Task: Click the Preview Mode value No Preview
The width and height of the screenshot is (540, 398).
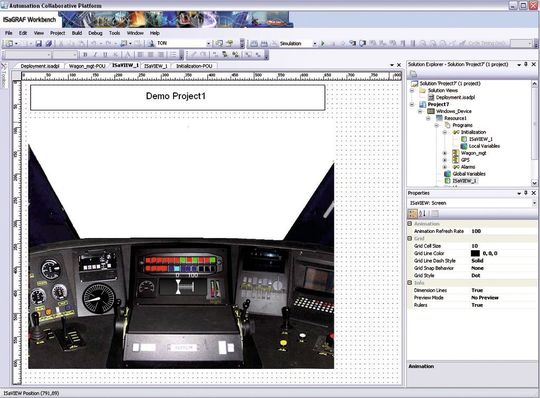Action: click(485, 297)
